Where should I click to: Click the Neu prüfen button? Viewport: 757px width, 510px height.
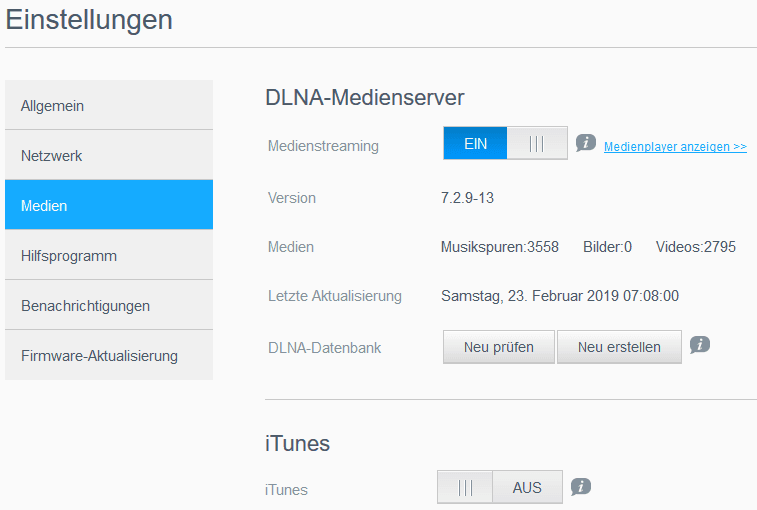[x=499, y=347]
